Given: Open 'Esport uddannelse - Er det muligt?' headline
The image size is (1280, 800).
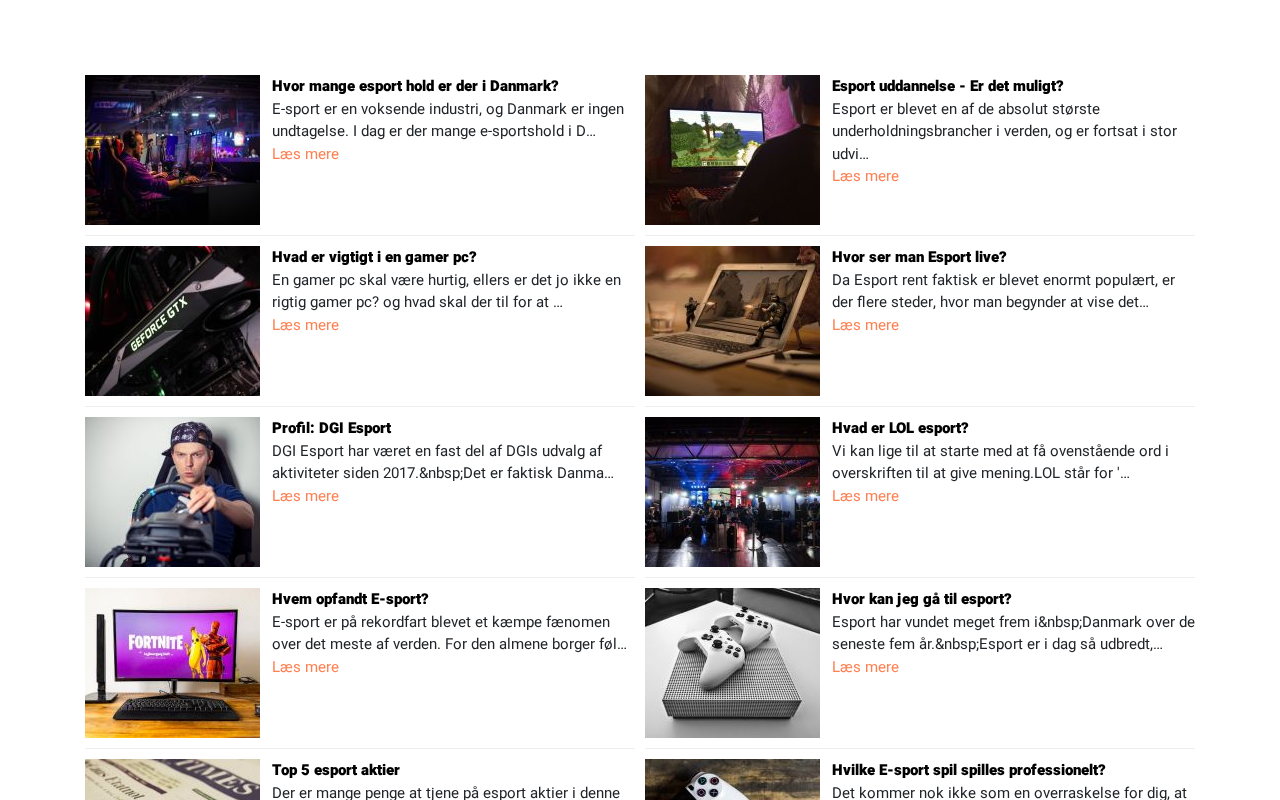Looking at the screenshot, I should click(x=948, y=86).
